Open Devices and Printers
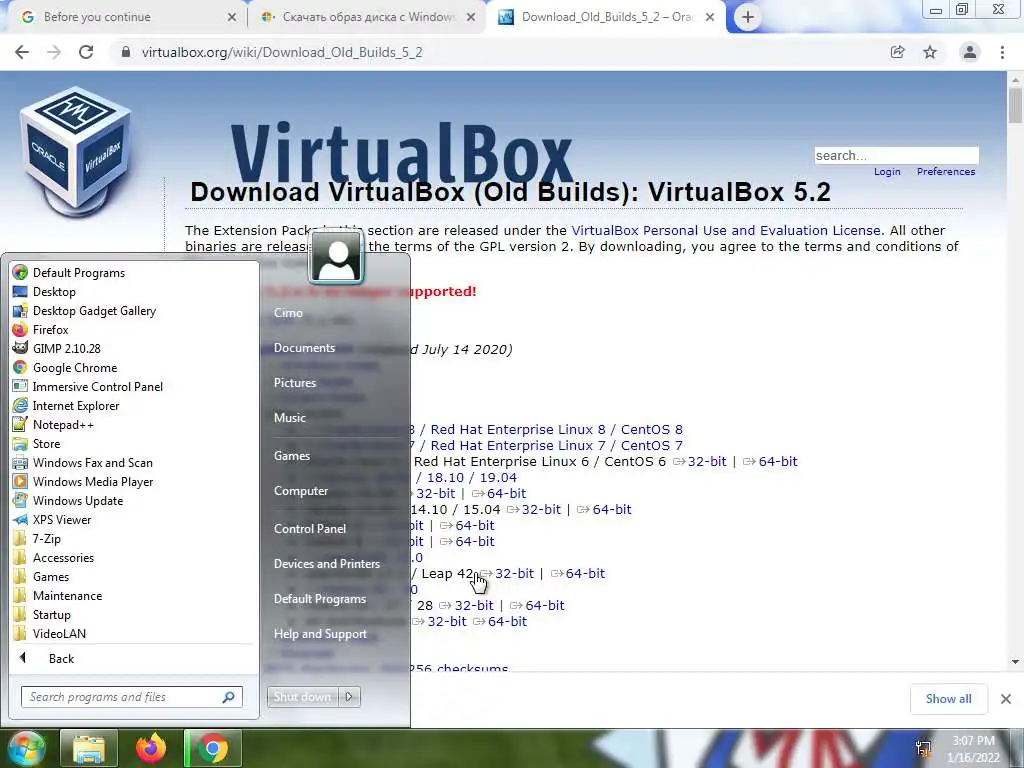 click(327, 564)
